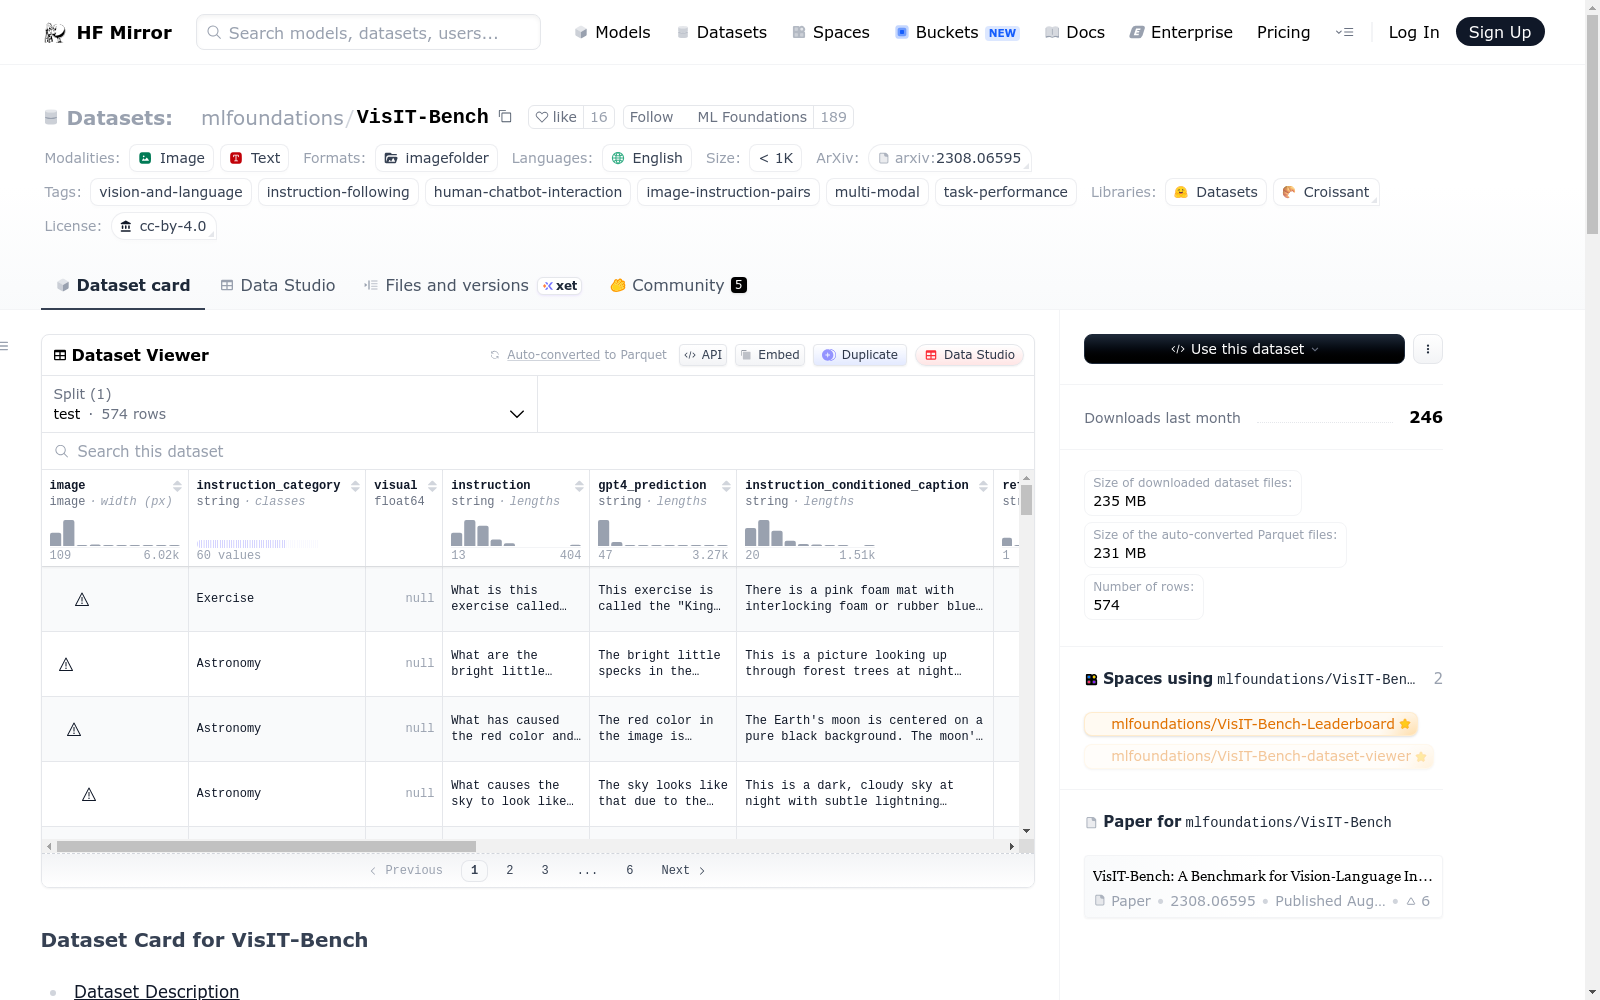
Task: Click the Image modality tag
Action: [x=171, y=158]
